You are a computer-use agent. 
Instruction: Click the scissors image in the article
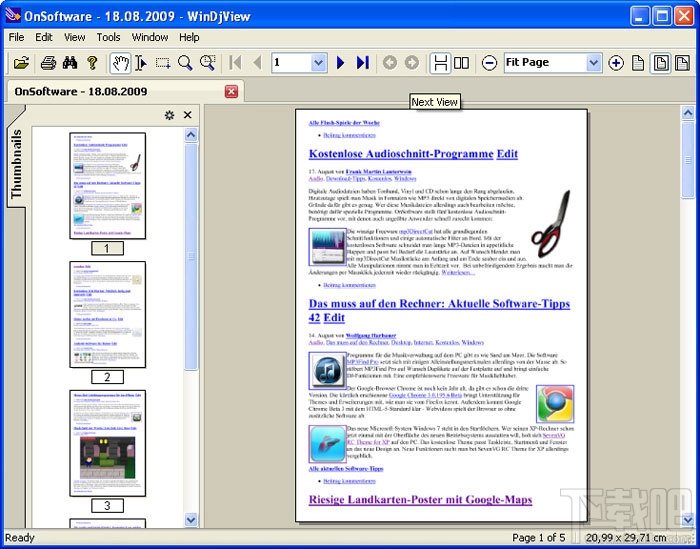(x=550, y=224)
